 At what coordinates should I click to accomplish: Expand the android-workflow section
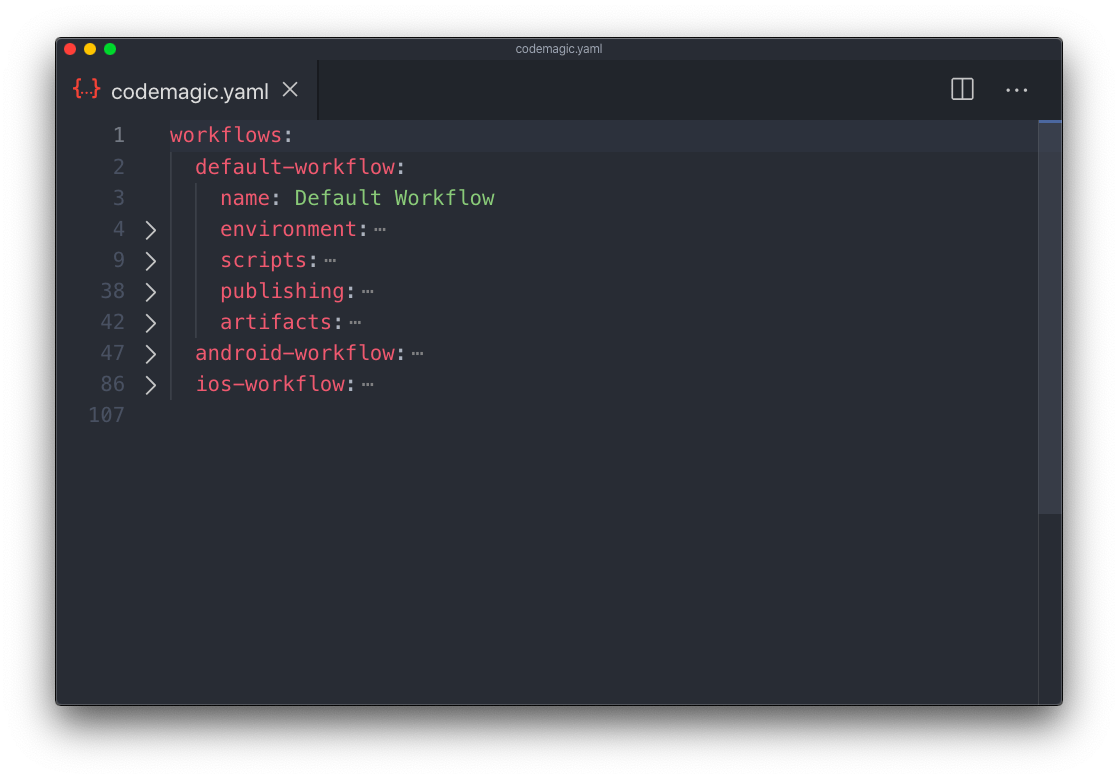pyautogui.click(x=150, y=353)
